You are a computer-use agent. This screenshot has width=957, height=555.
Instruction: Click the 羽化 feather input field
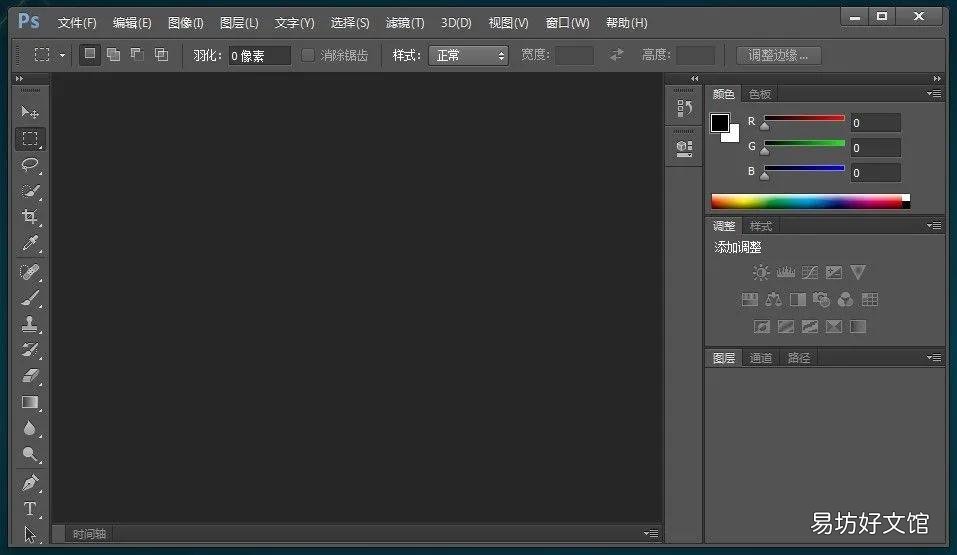pos(259,56)
